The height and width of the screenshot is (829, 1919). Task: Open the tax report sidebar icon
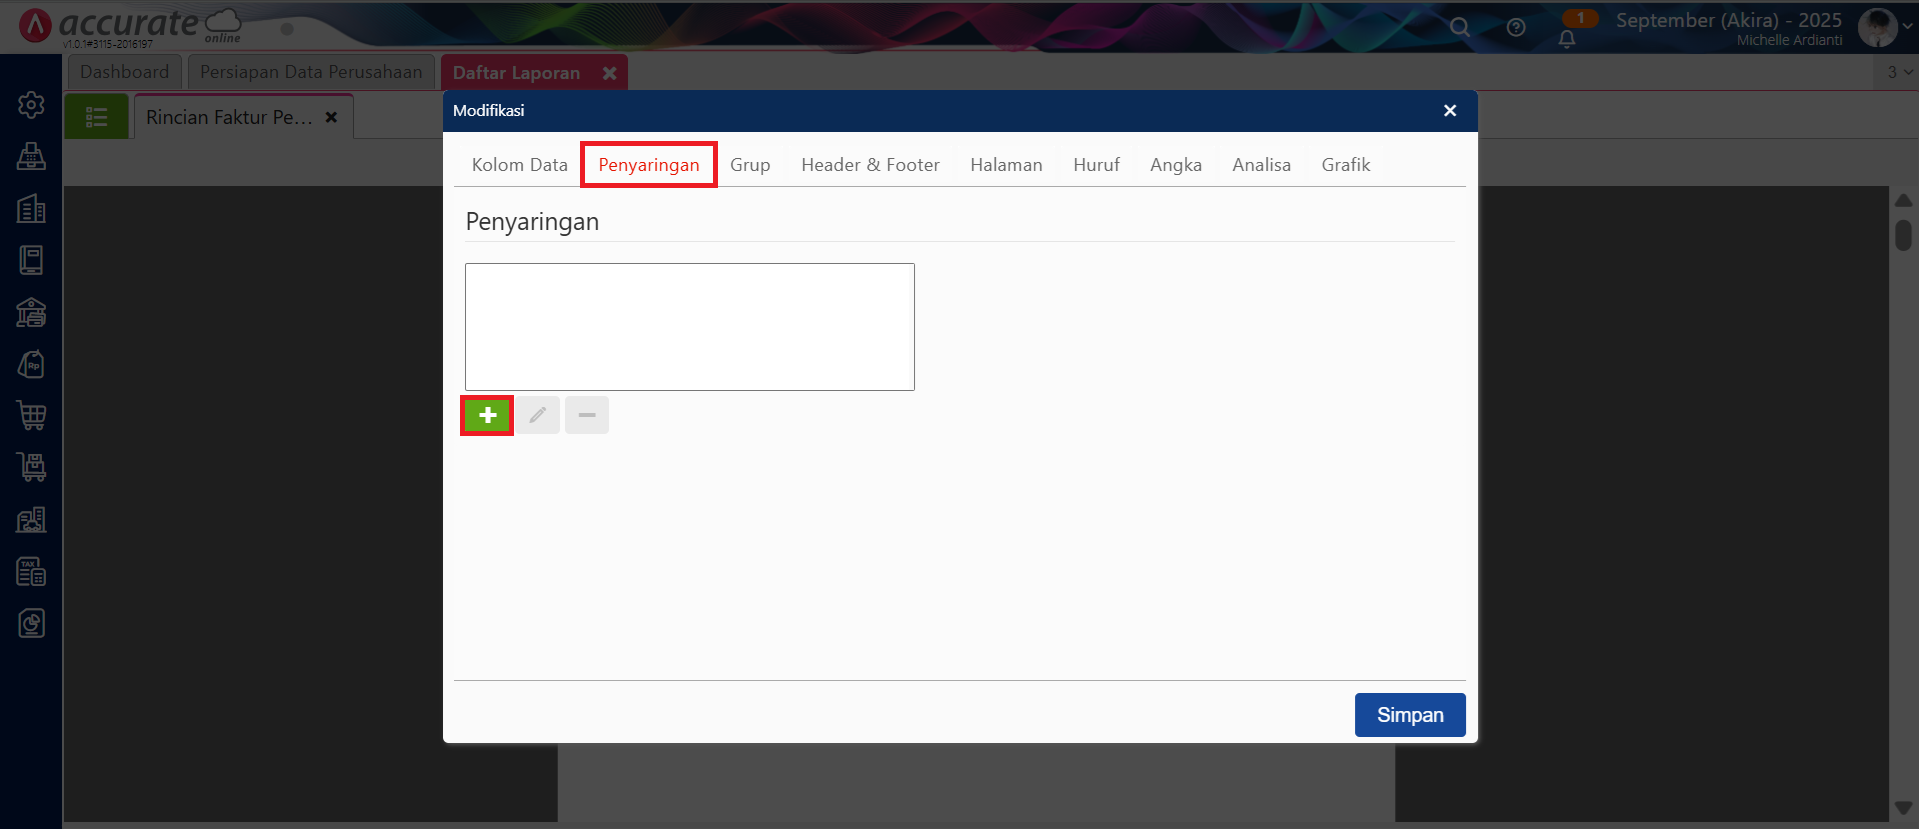pyautogui.click(x=31, y=571)
